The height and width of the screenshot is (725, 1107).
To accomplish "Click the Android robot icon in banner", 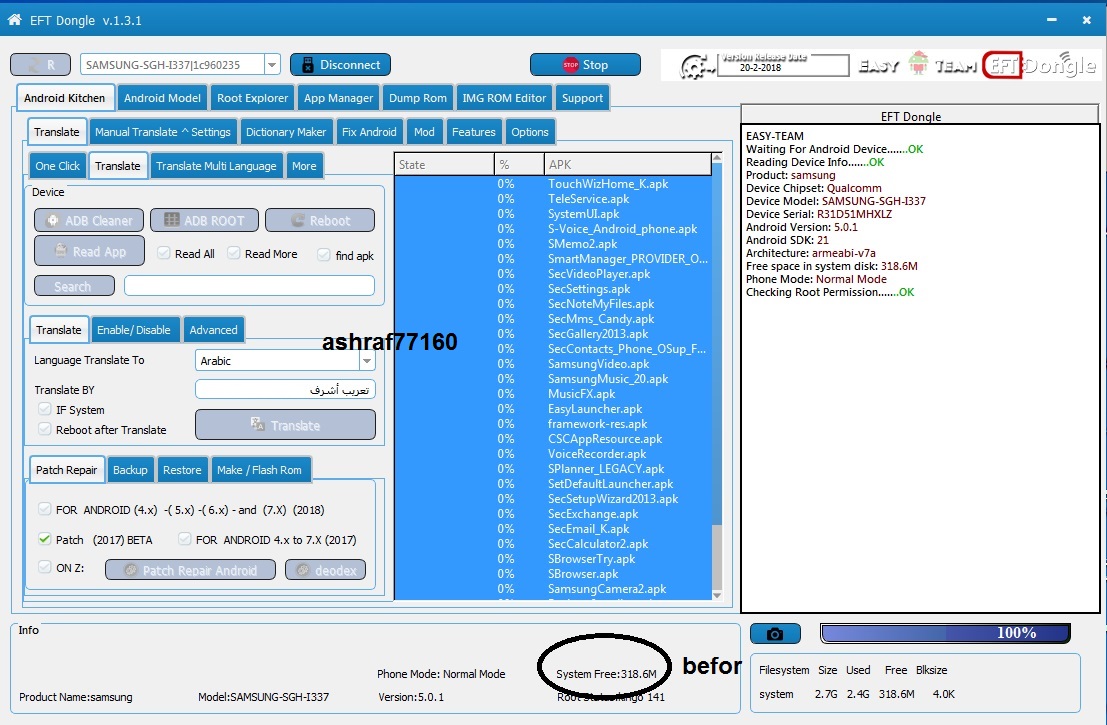I will (918, 64).
